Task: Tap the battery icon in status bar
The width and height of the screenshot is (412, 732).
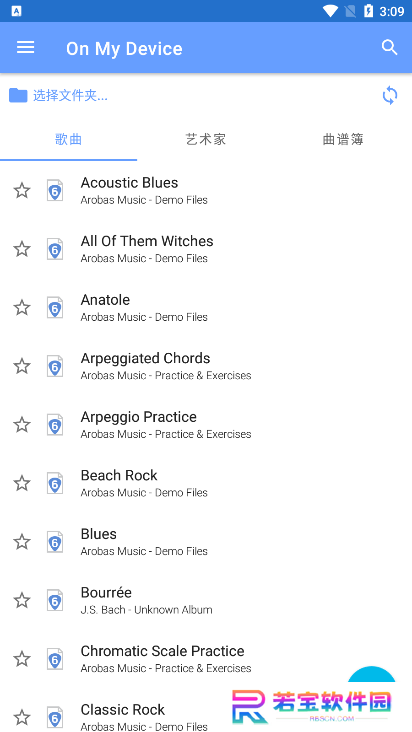Action: click(368, 11)
